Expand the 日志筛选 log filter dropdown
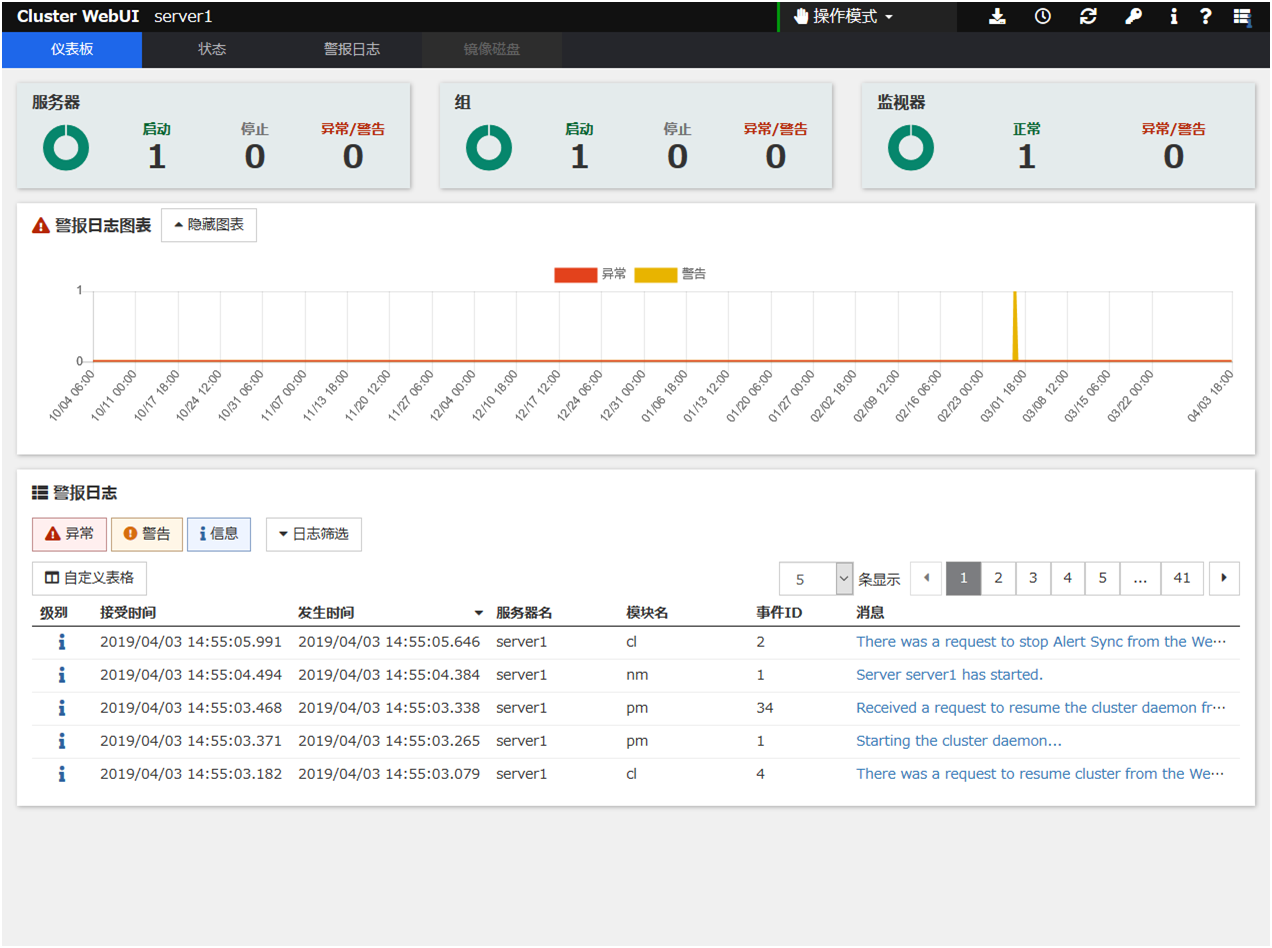 pyautogui.click(x=314, y=534)
